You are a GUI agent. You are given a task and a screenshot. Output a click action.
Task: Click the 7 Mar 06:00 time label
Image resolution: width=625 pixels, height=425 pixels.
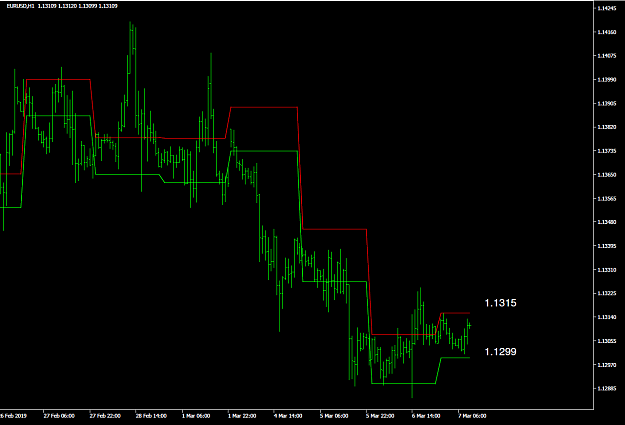coord(472,416)
